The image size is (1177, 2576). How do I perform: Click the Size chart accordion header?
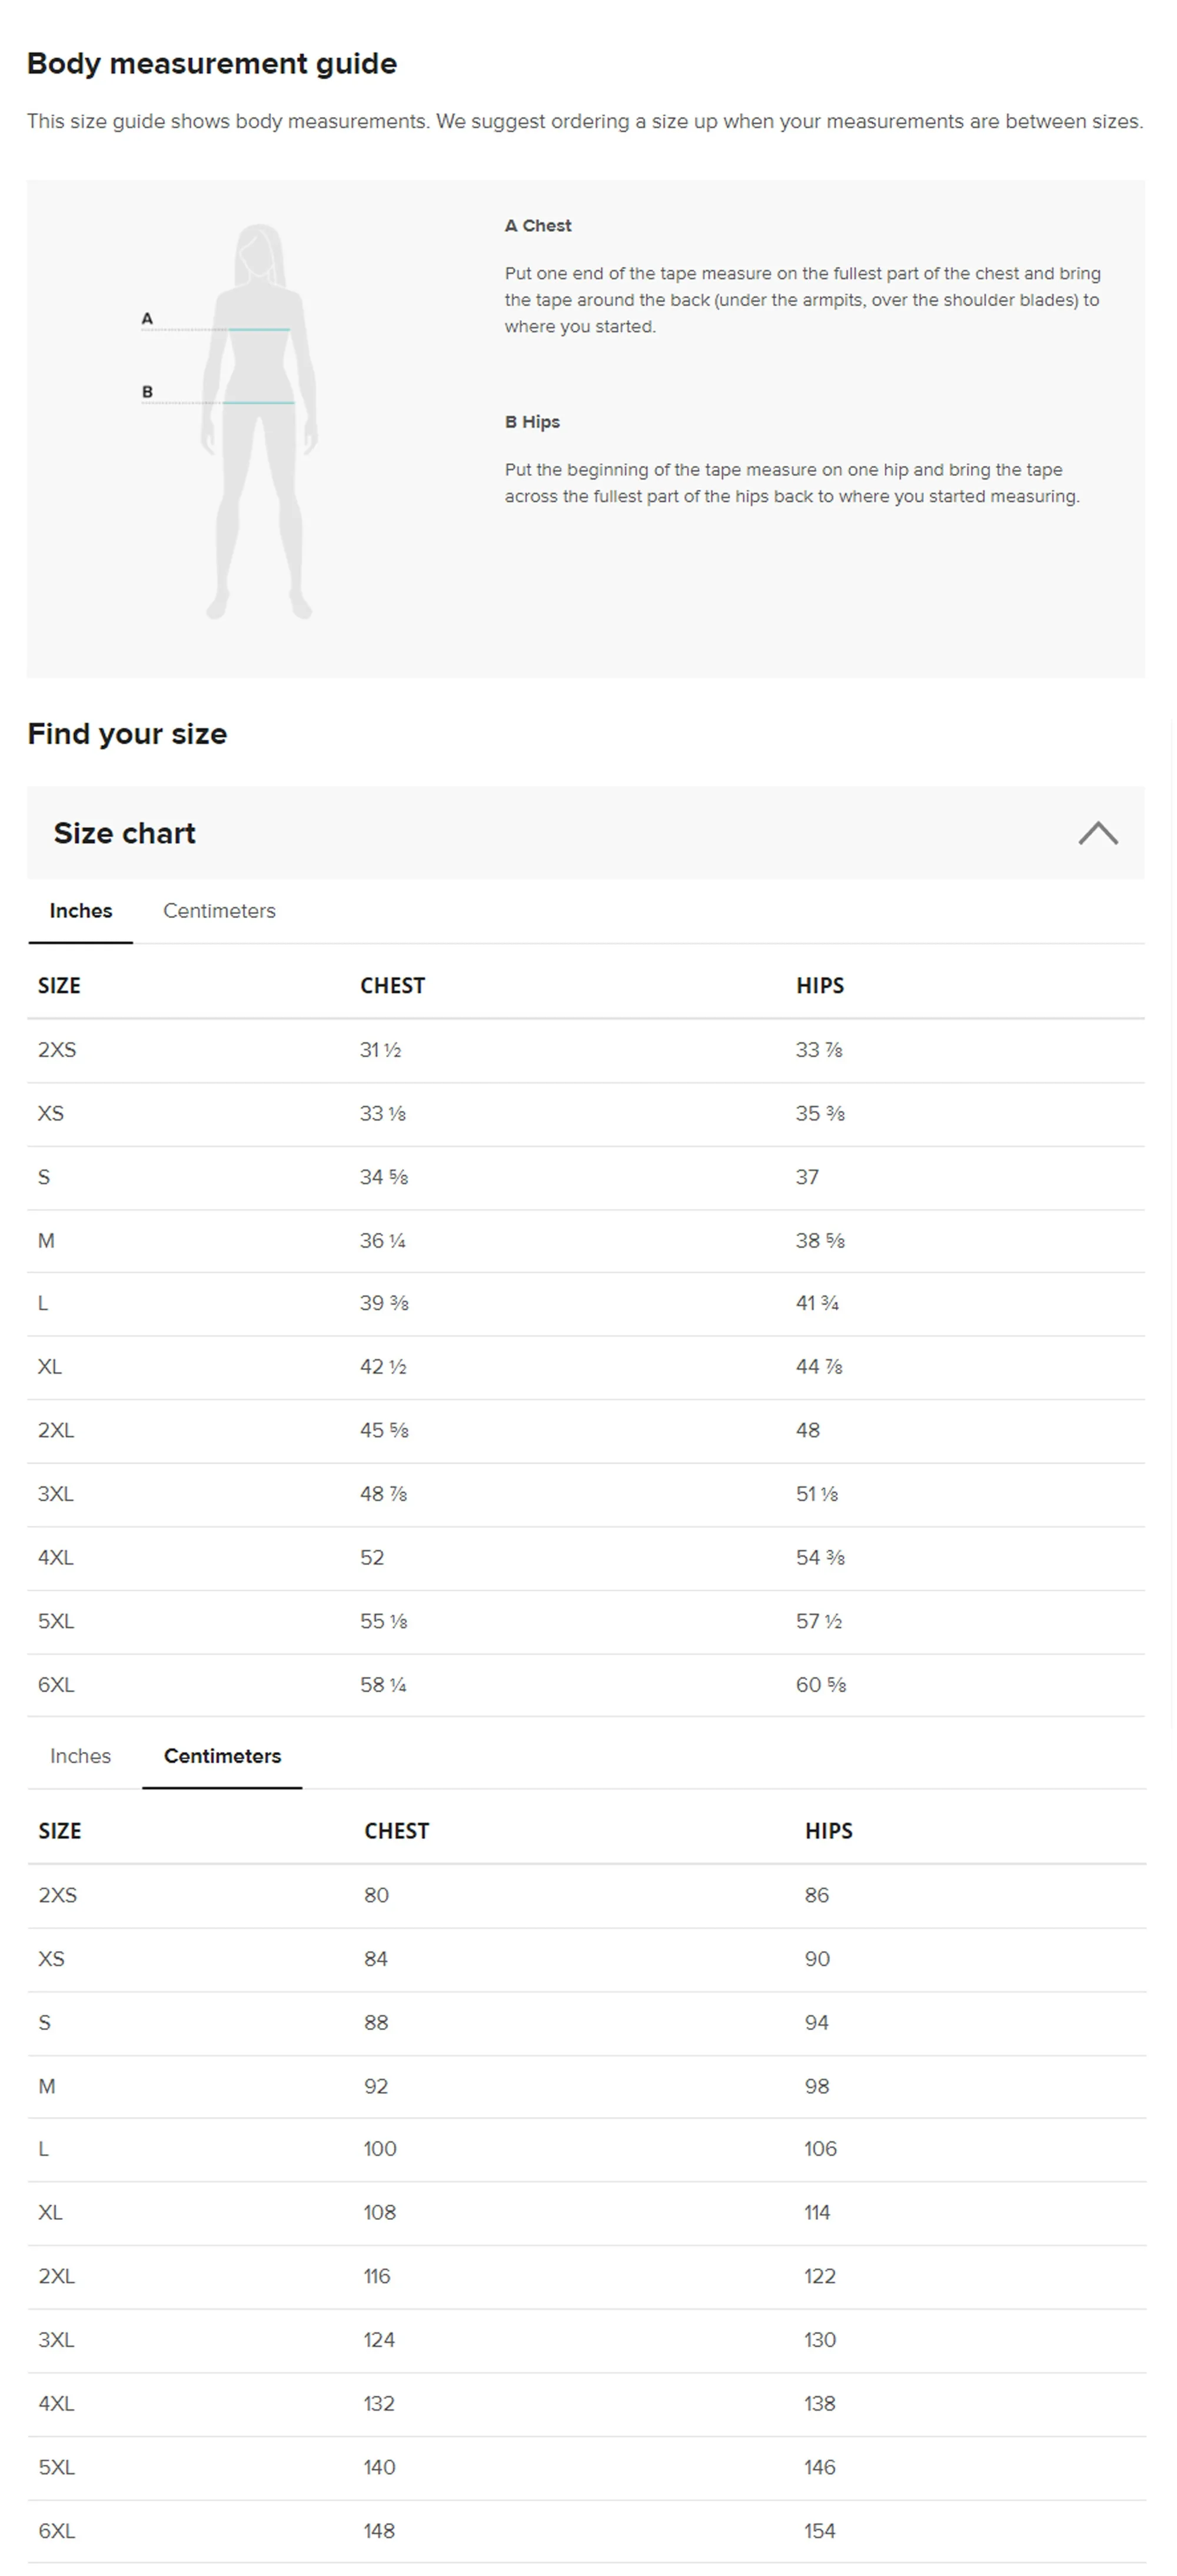(585, 833)
